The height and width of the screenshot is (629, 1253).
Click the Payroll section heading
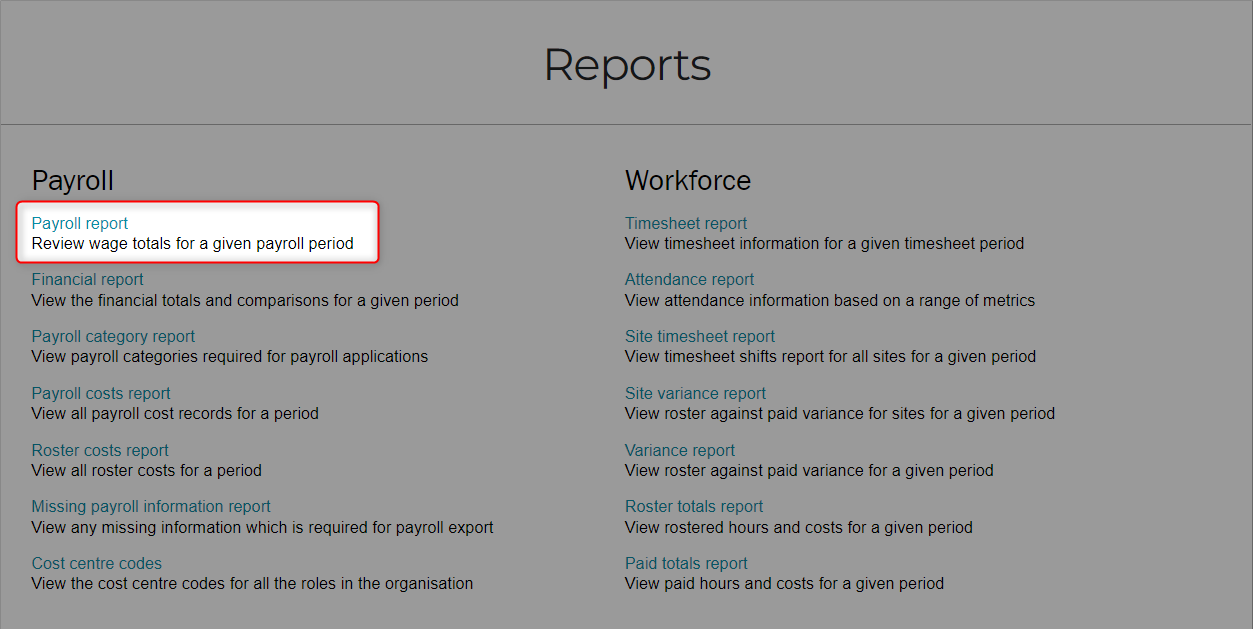pyautogui.click(x=73, y=181)
